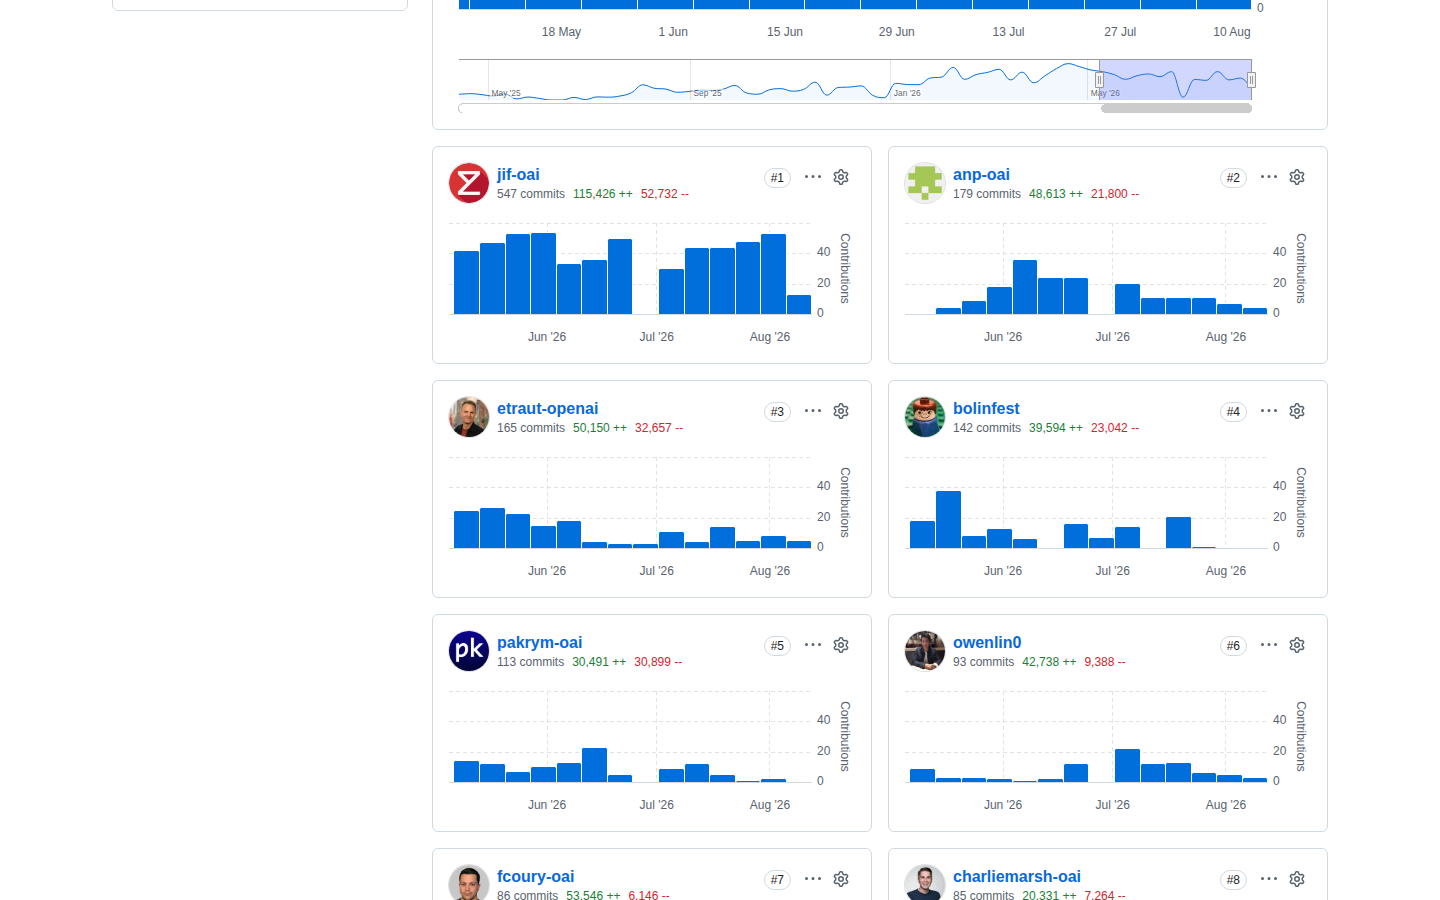Screen dimensions: 1440x900
Task: Open settings gear on anp-oai card
Action: pos(1297,177)
